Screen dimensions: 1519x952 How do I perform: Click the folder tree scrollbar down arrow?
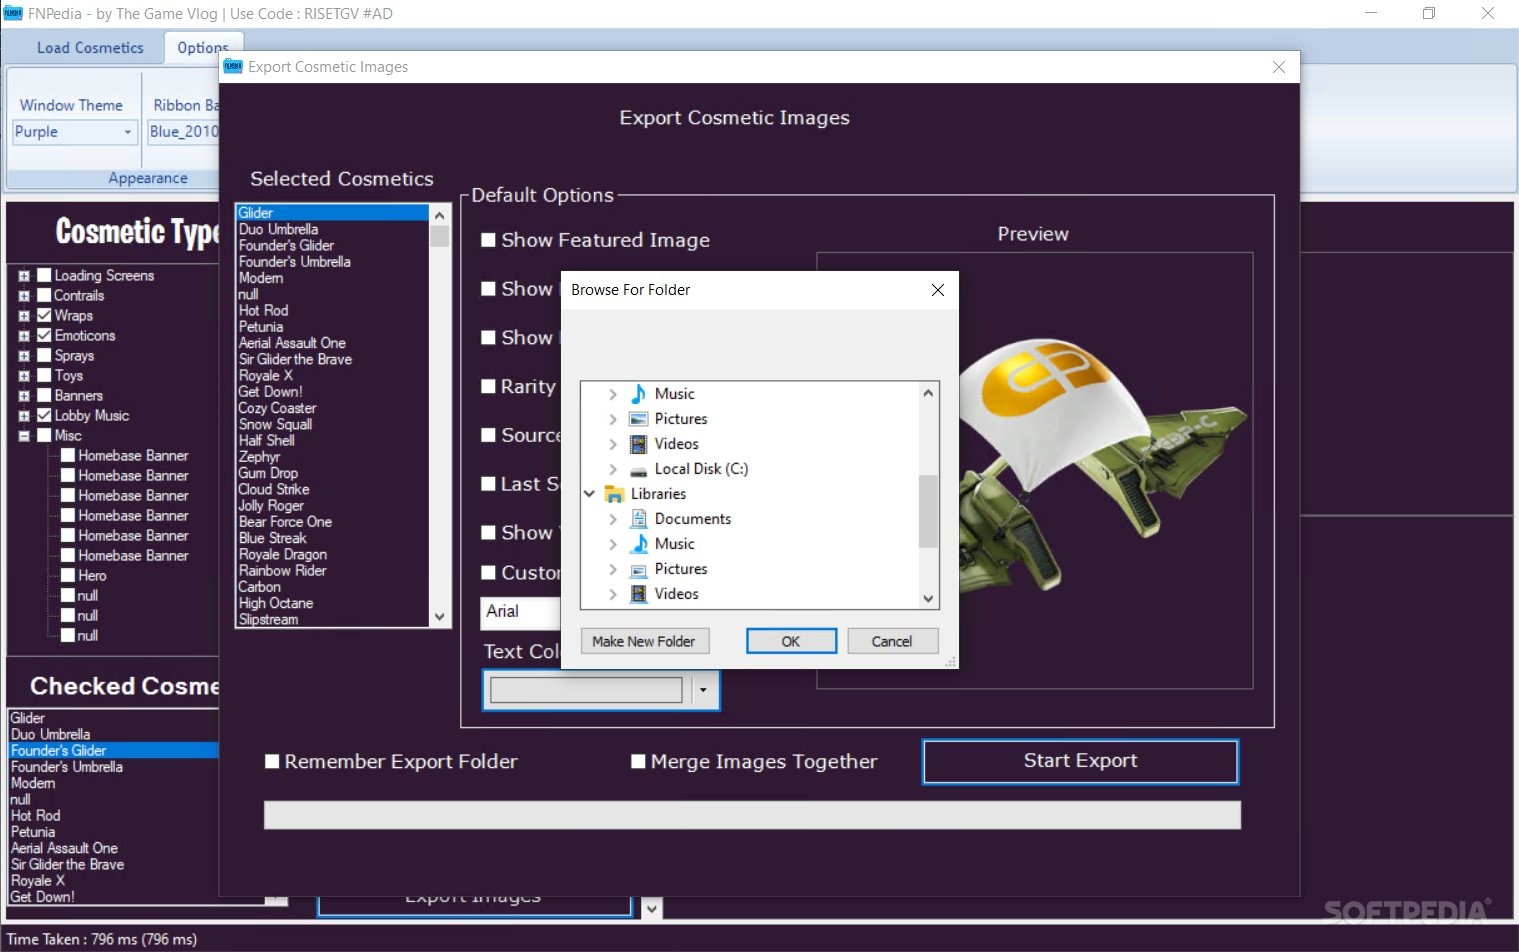click(928, 598)
